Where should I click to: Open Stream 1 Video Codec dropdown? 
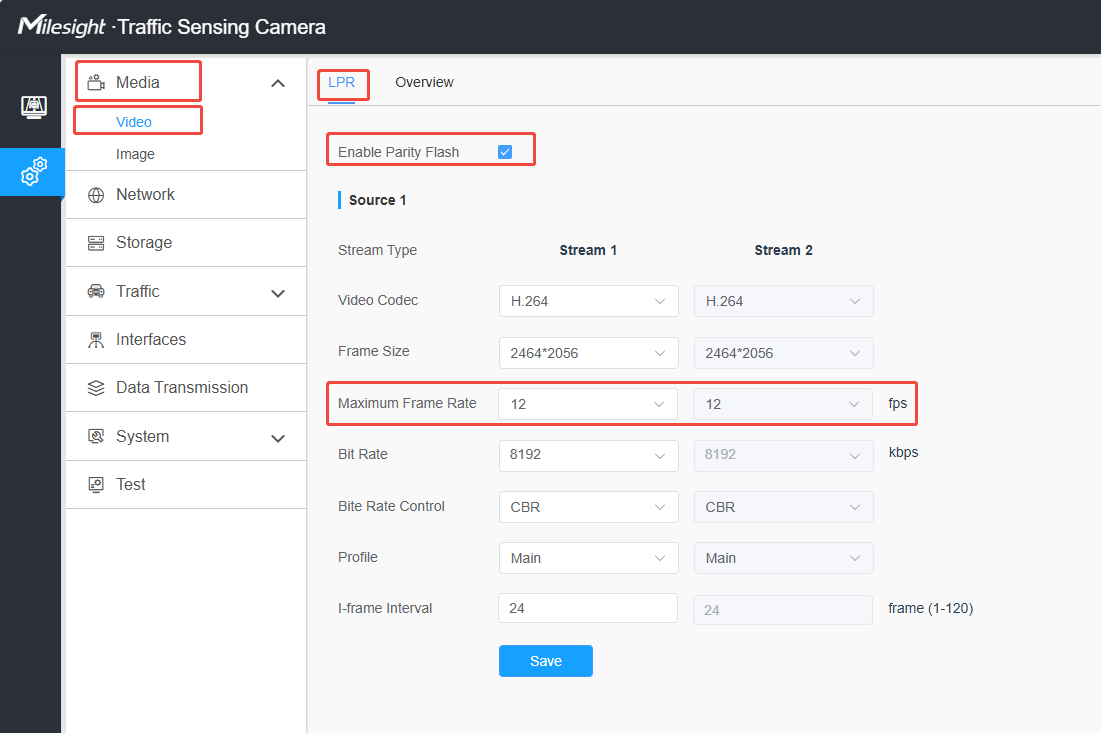click(588, 301)
